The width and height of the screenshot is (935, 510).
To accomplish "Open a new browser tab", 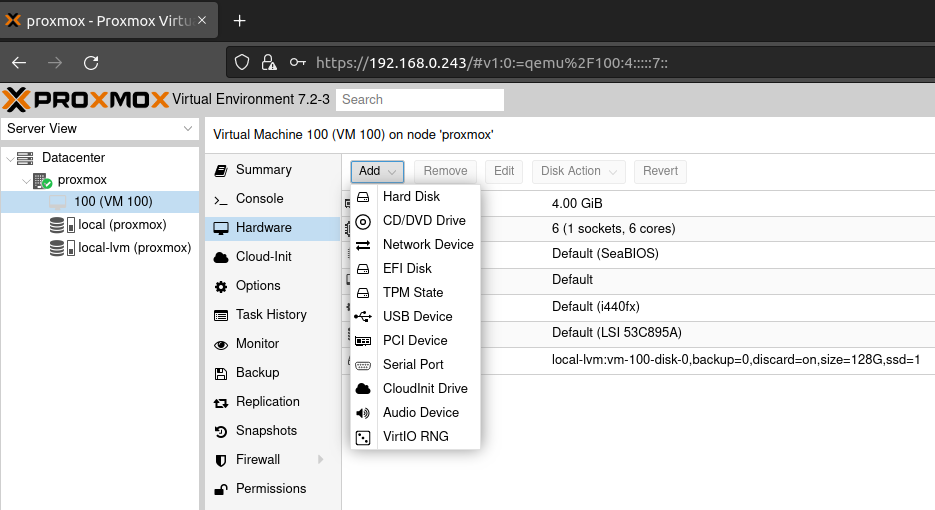I will tap(239, 21).
